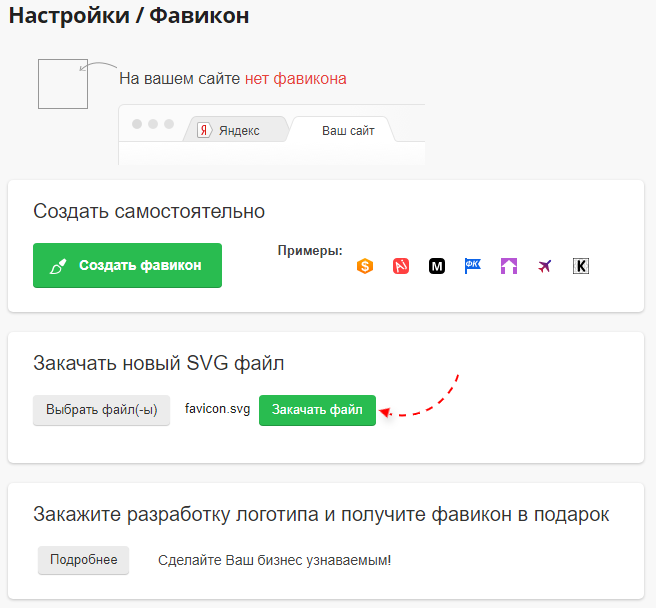The height and width of the screenshot is (608, 656).
Task: Click the gray window dots in mockup
Action: [153, 124]
